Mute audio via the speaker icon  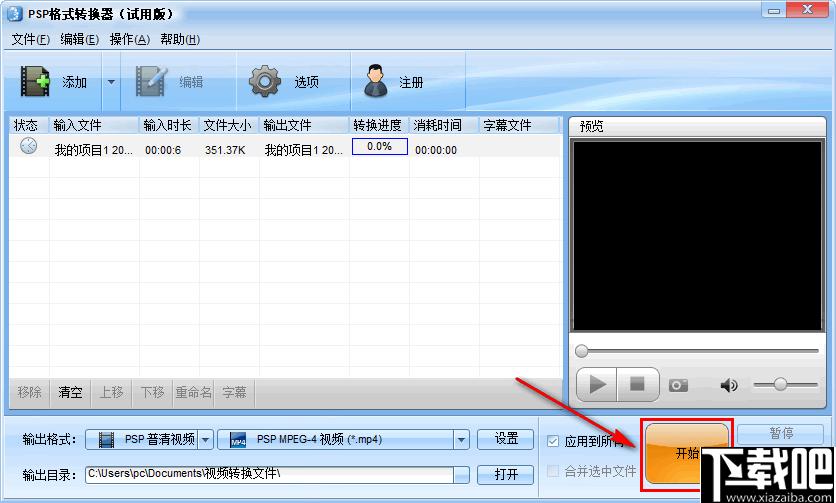coord(729,385)
